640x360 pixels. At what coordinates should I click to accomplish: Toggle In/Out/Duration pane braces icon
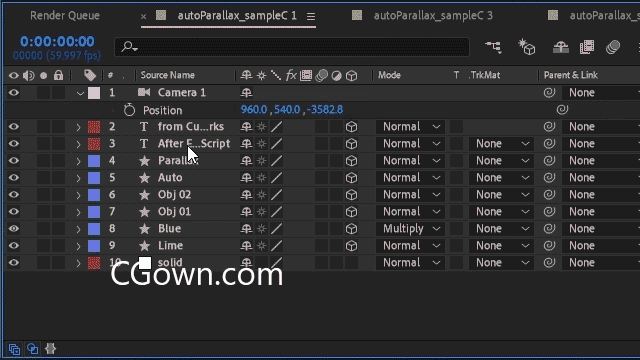point(50,349)
